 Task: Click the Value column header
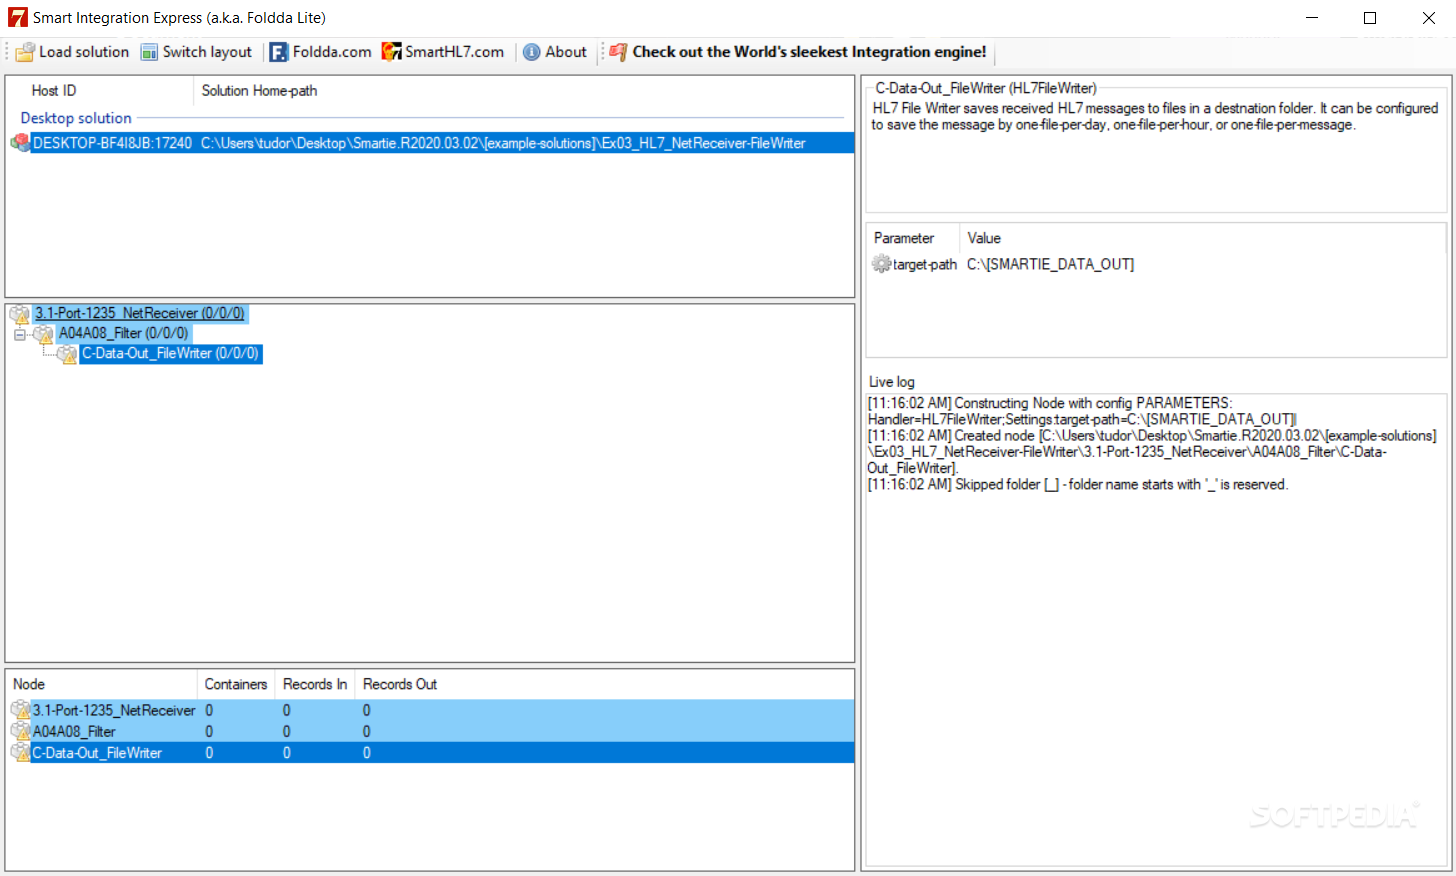pos(984,238)
